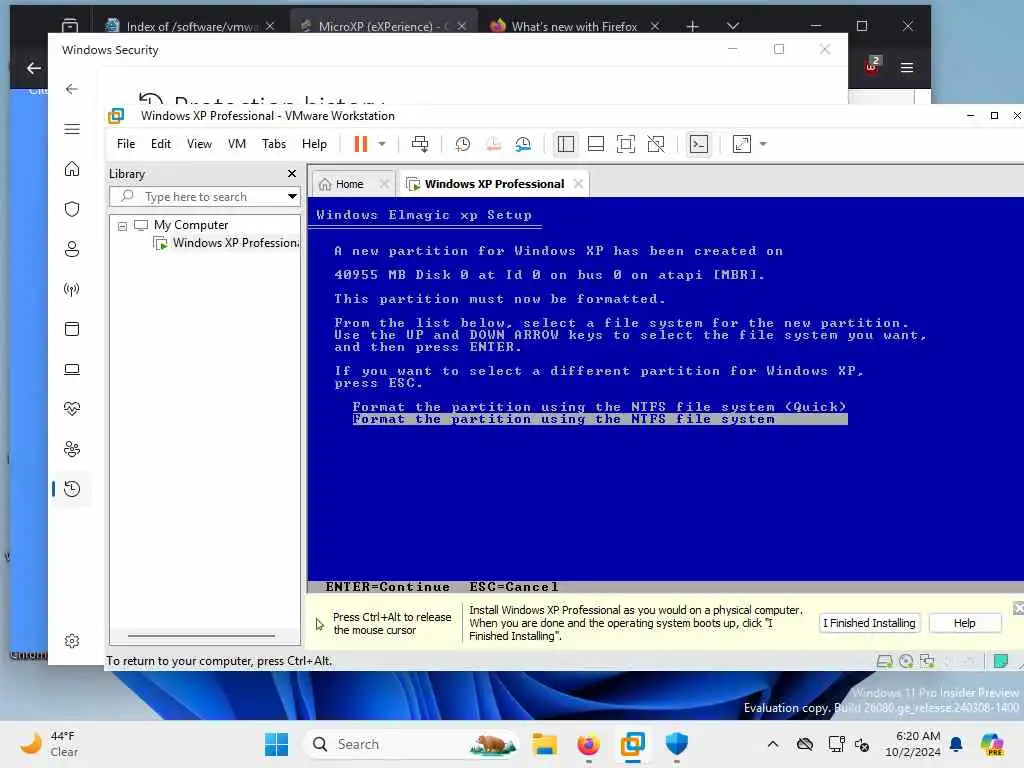Take a snapshot of this VM
1024x768 pixels.
462,144
